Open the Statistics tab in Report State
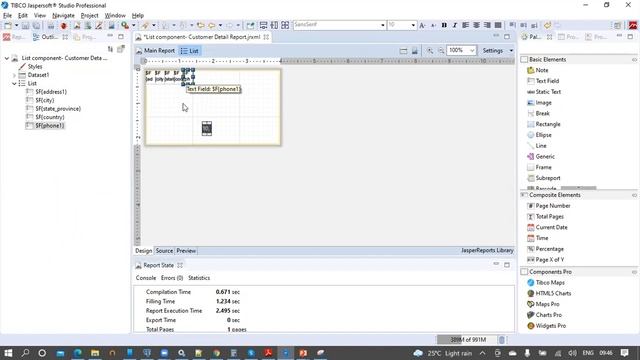 tap(199, 278)
